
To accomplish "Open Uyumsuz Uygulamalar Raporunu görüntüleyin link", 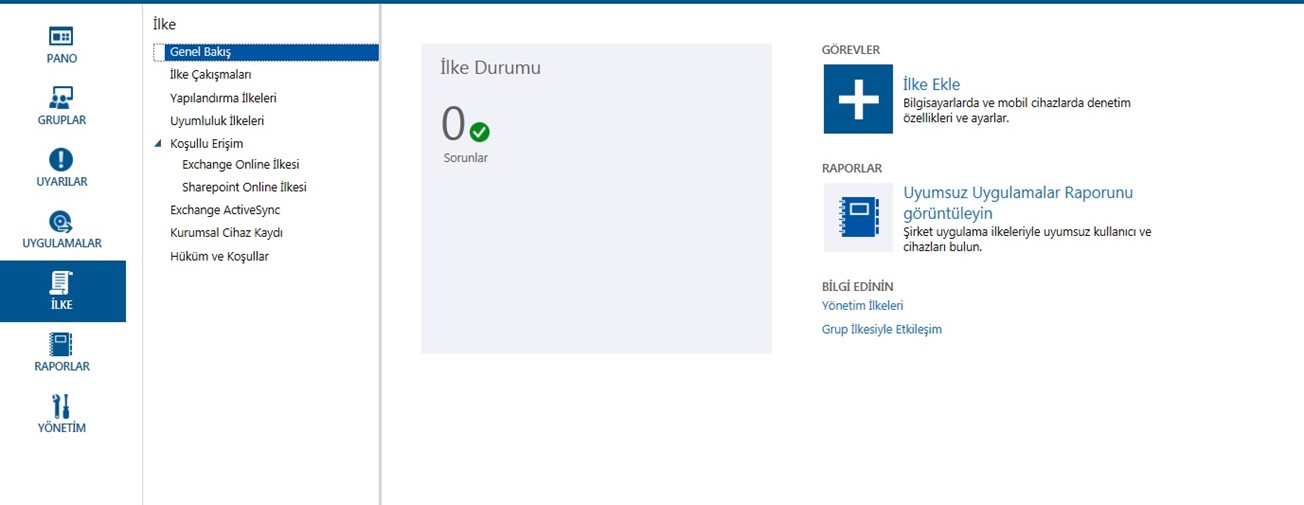I will pyautogui.click(x=1018, y=203).
